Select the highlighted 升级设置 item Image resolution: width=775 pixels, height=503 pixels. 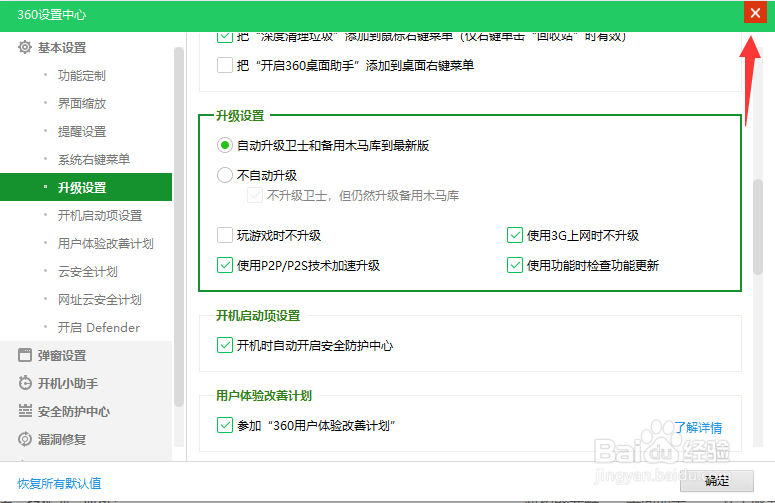(86, 187)
